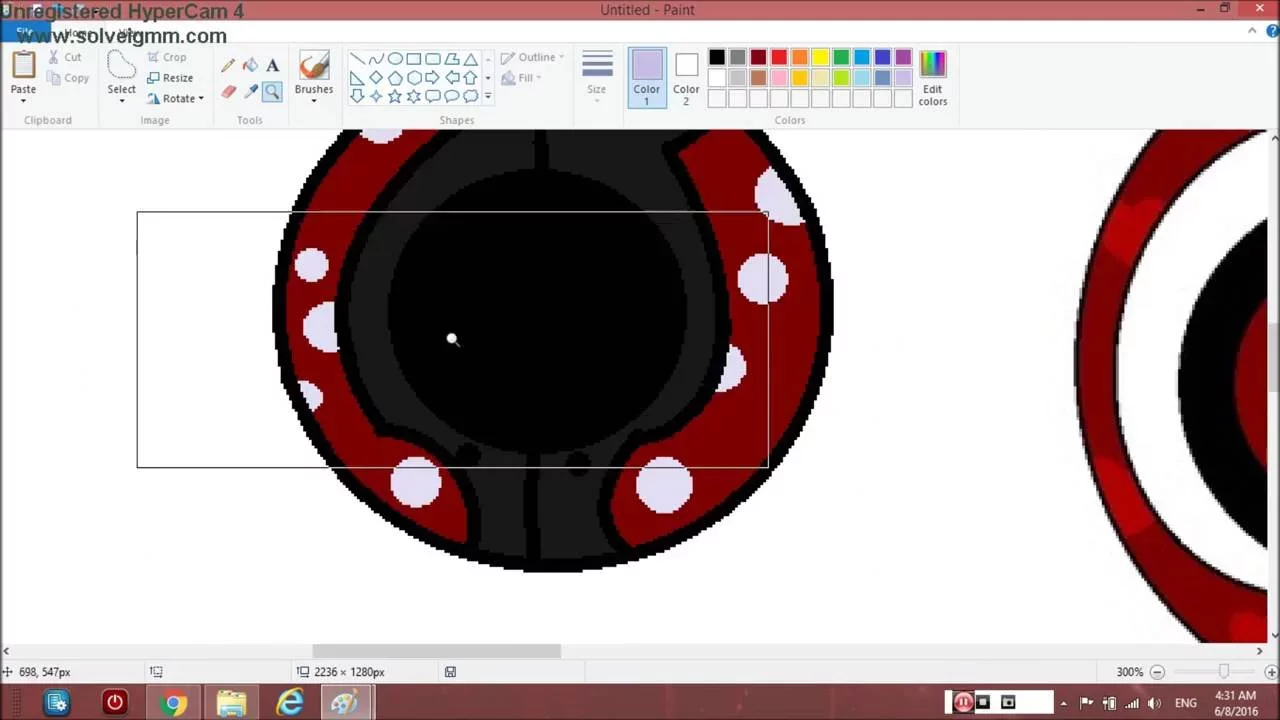Image resolution: width=1280 pixels, height=720 pixels.
Task: Choose the Four-point star shape
Action: click(x=377, y=96)
